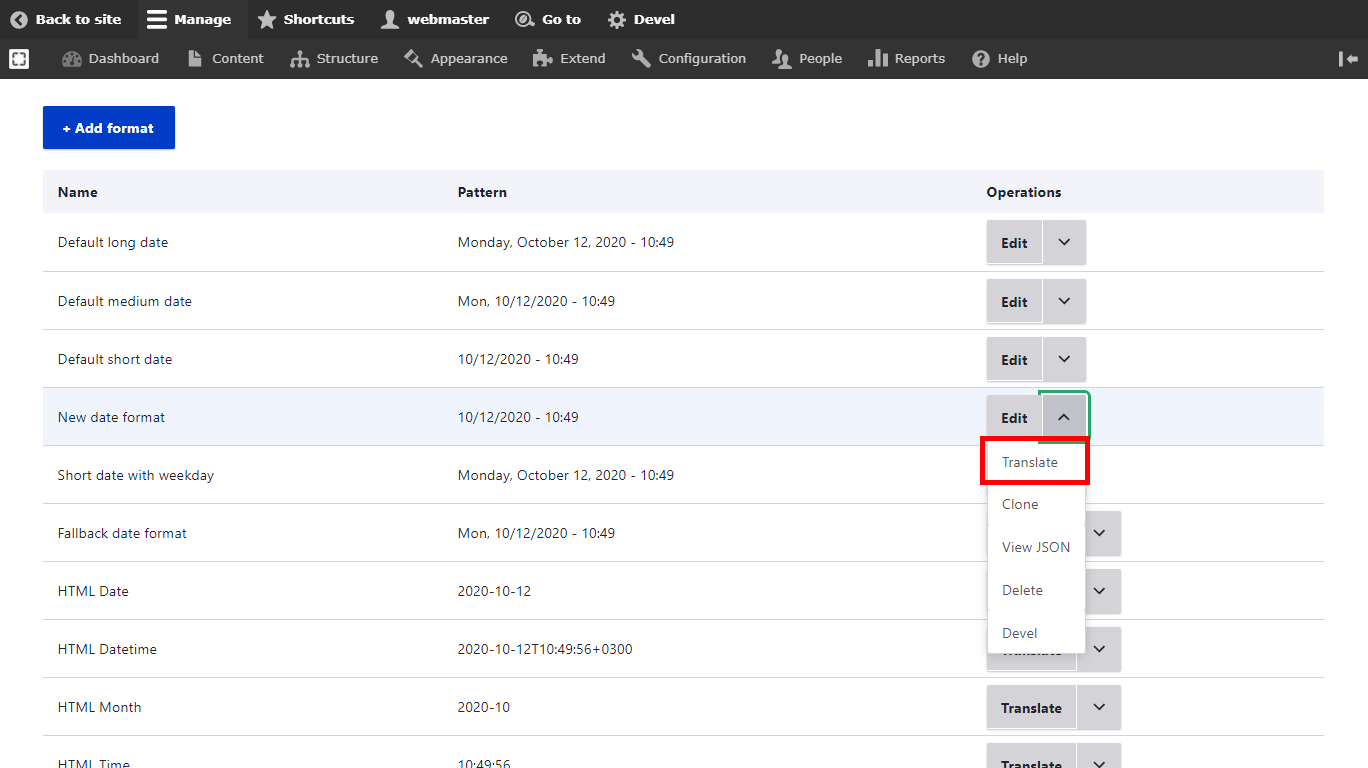Open Configuration wrench item
1368x768 pixels.
[689, 59]
